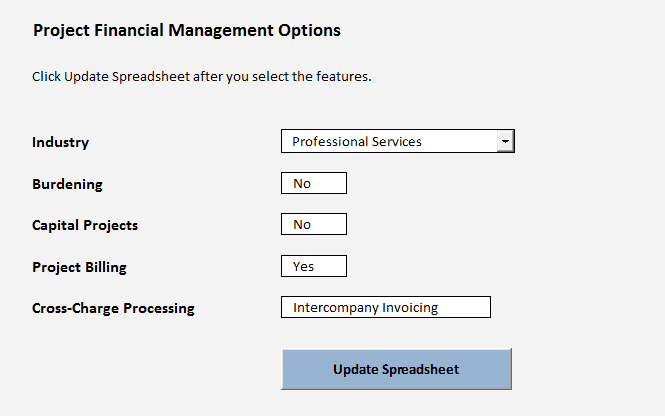Toggle the Capital Projects option set to No
The height and width of the screenshot is (416, 665).
coord(314,224)
